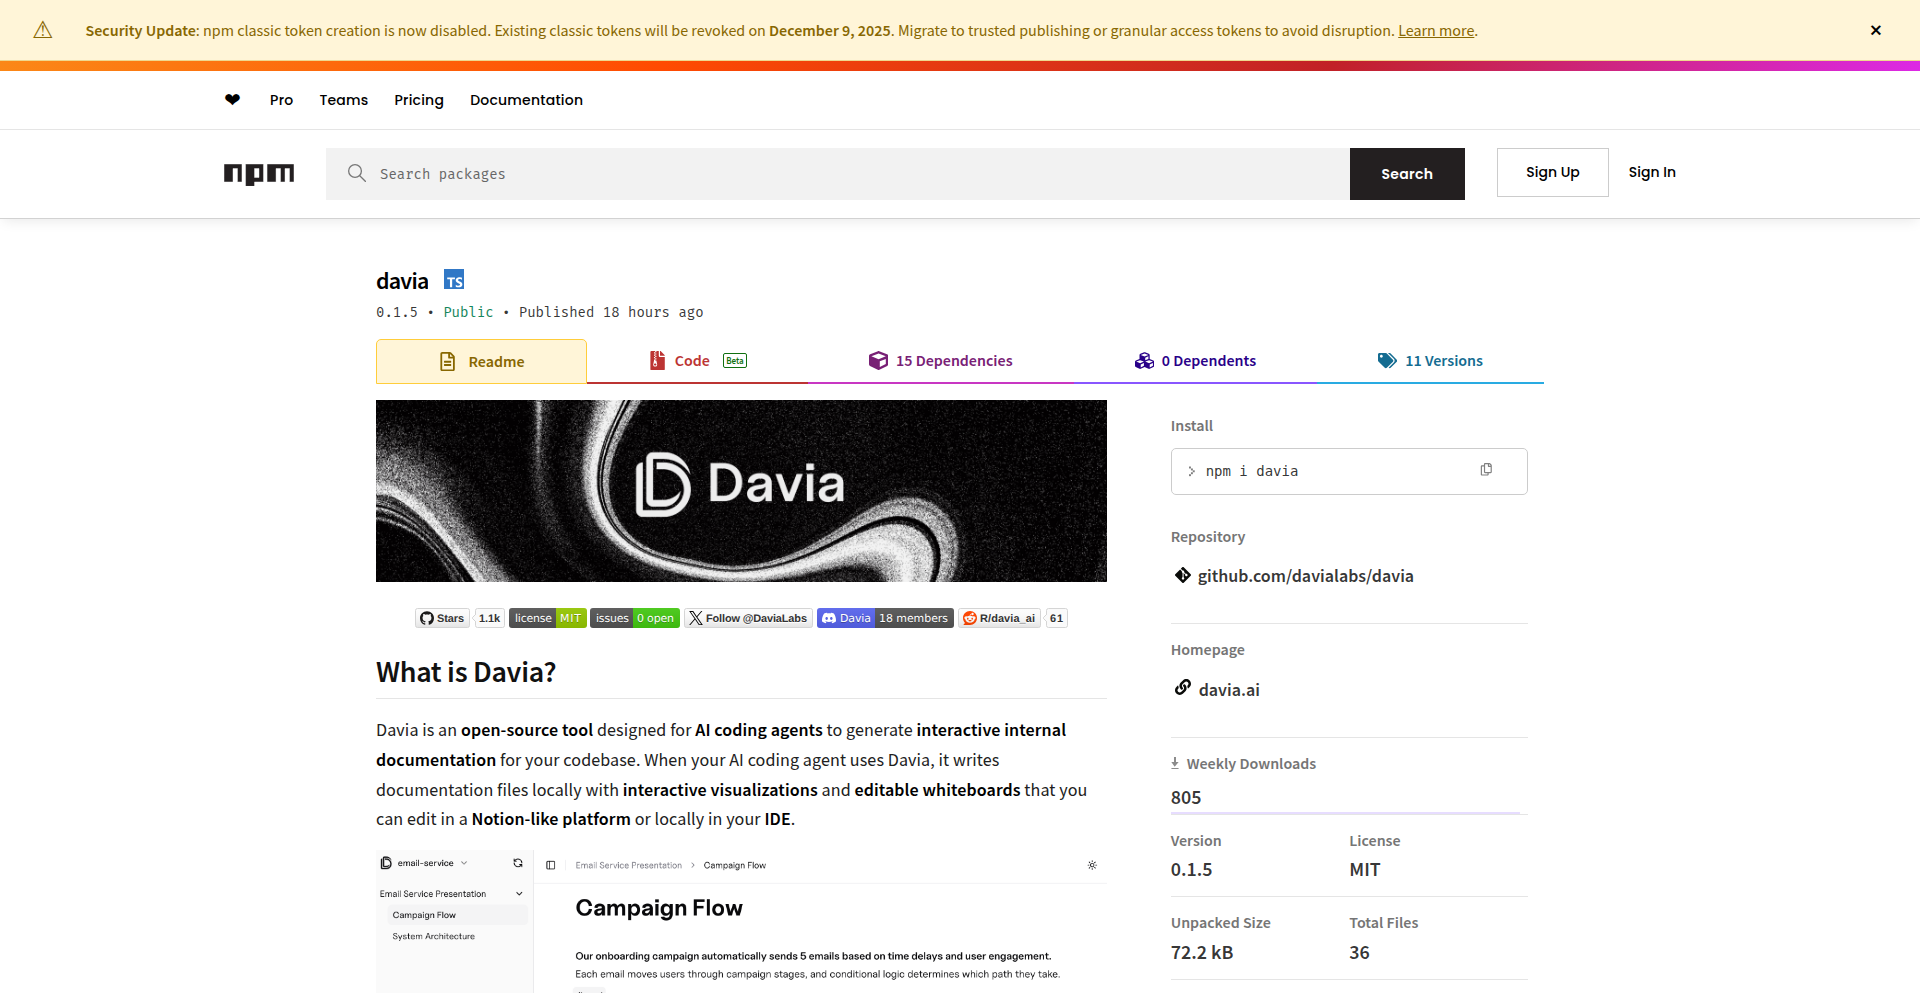The width and height of the screenshot is (1920, 993).
Task: Click the TypeScript badge next to davia
Action: (x=454, y=279)
